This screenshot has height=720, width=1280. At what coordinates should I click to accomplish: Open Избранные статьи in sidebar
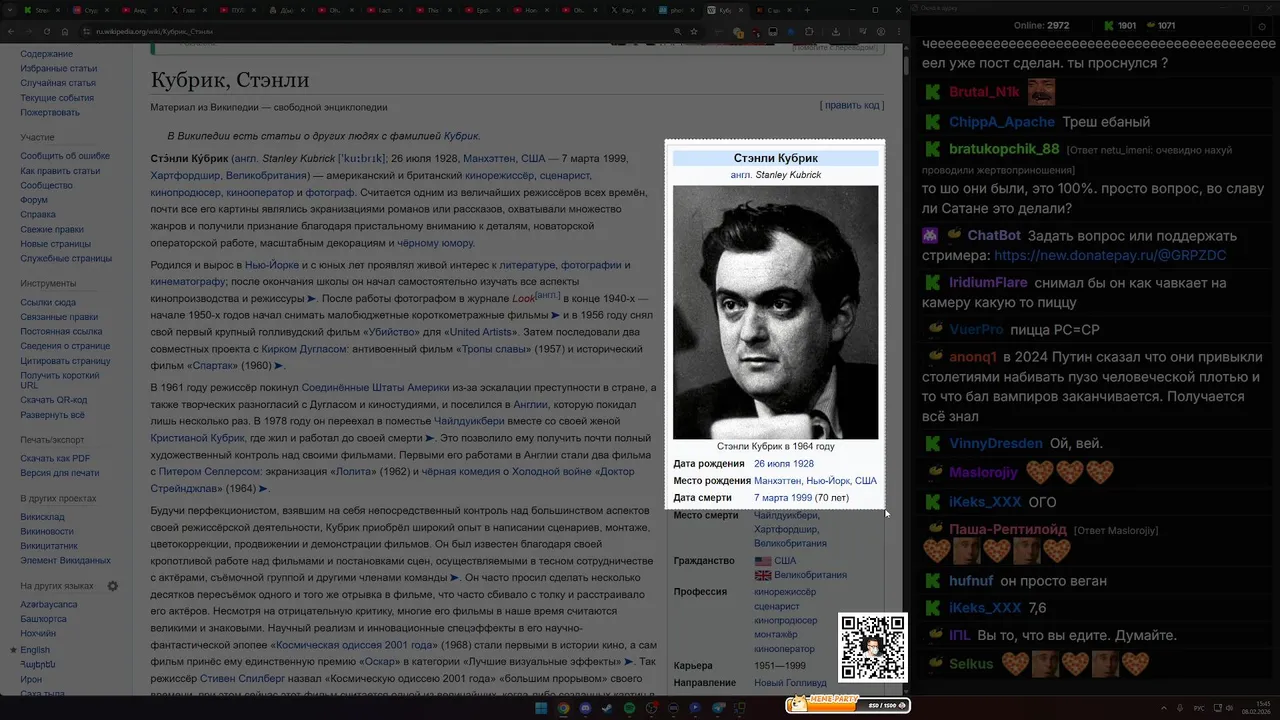[59, 68]
